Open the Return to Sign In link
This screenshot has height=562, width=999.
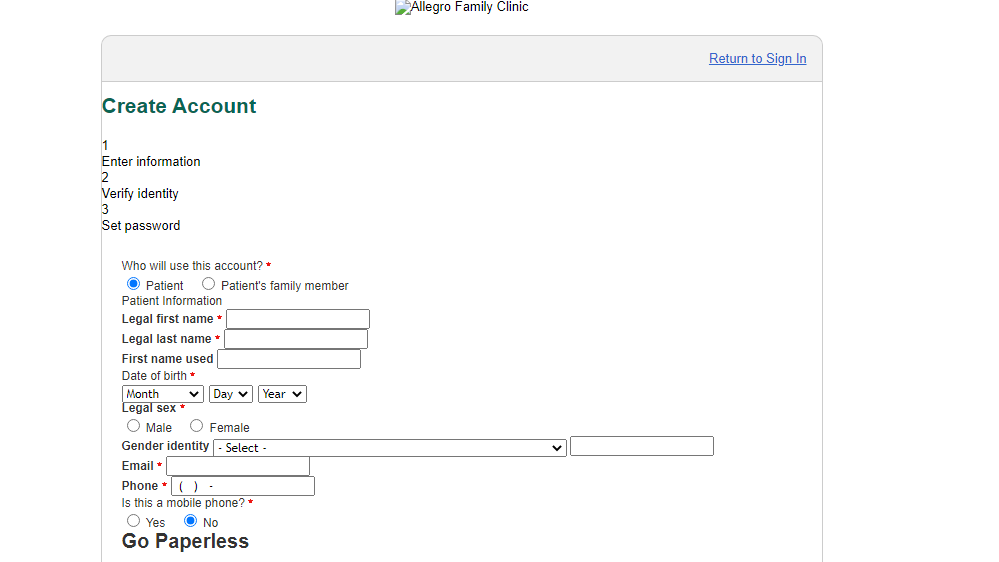[x=758, y=59]
